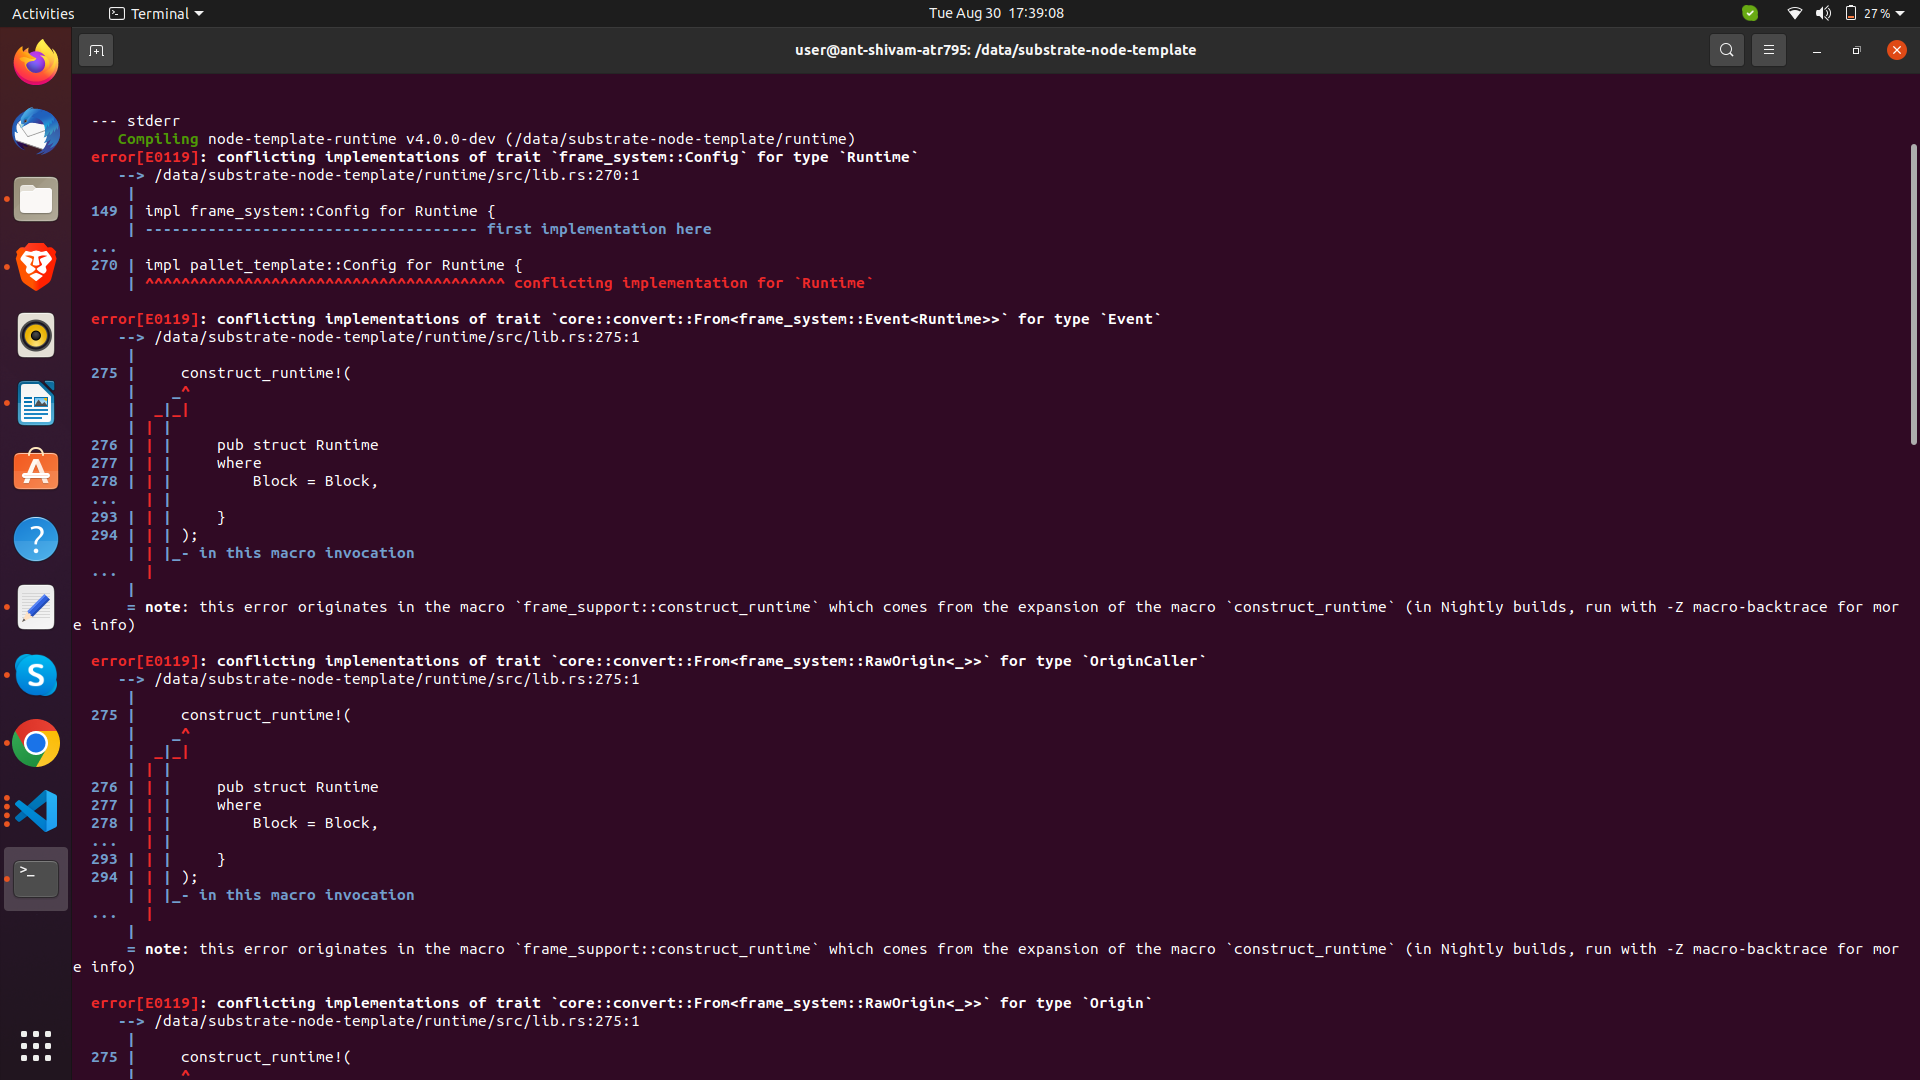Open the Help icon in dock
This screenshot has height=1080, width=1920.
pyautogui.click(x=36, y=539)
